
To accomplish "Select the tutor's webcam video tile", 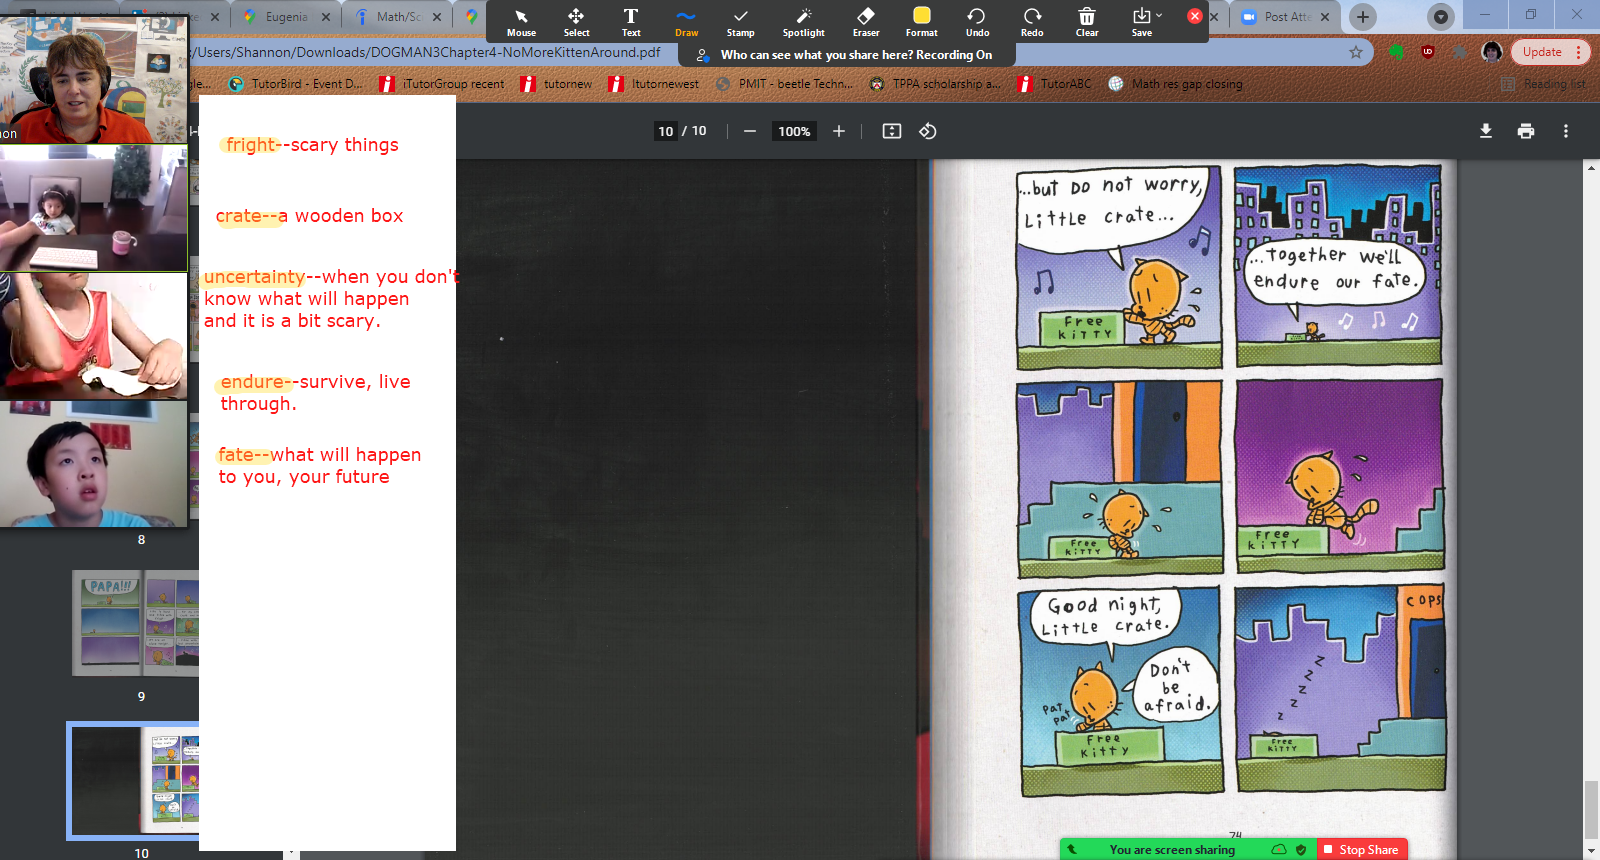I will point(93,80).
